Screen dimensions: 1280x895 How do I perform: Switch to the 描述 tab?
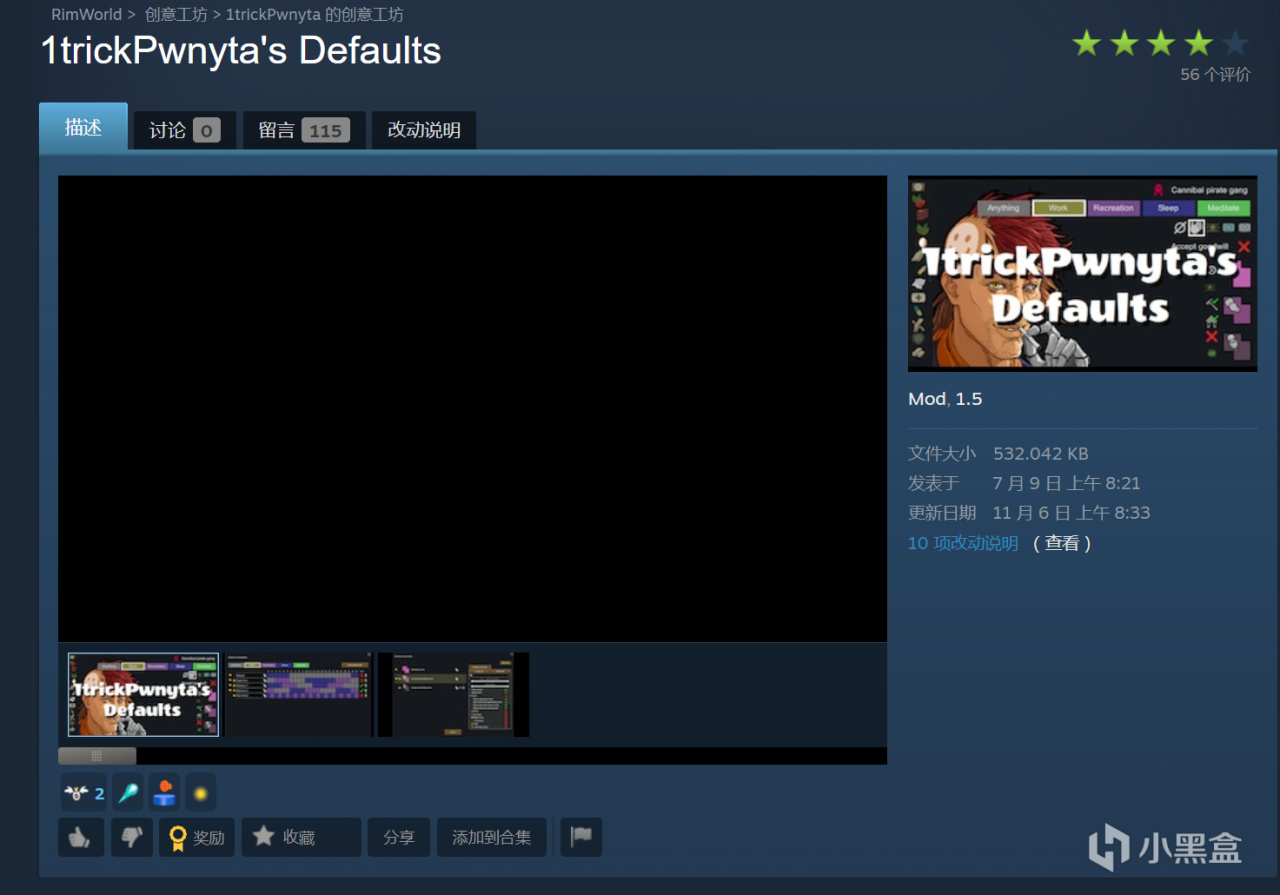coord(83,127)
